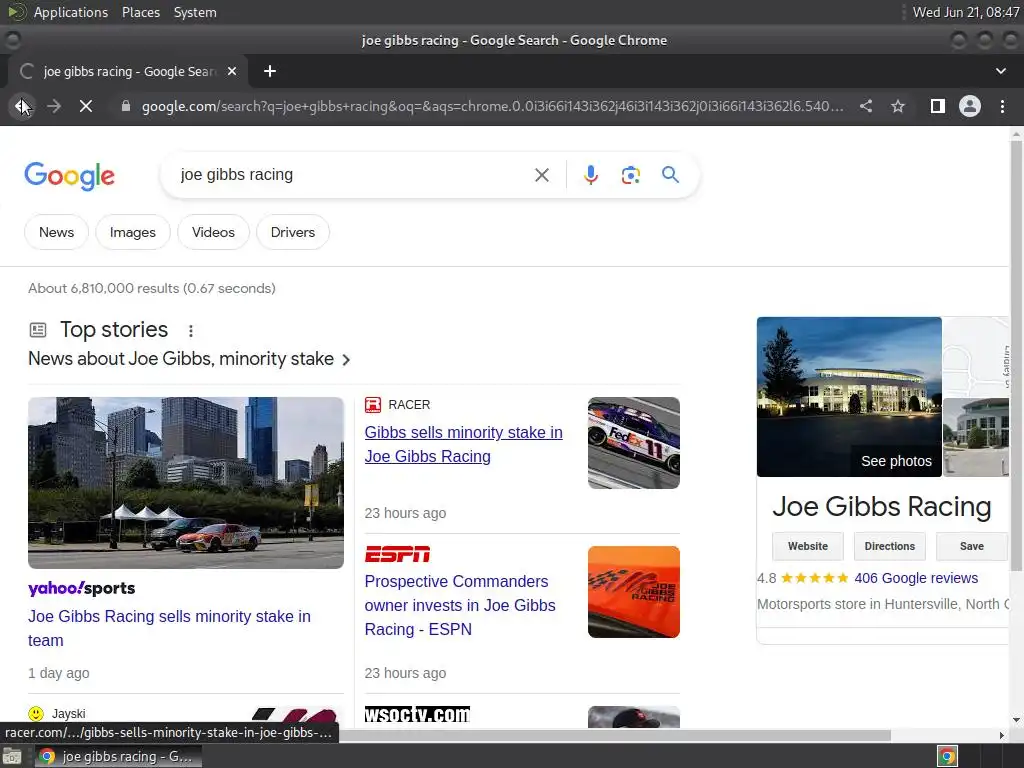The width and height of the screenshot is (1024, 768).
Task: Select the Drivers filter chip
Action: pyautogui.click(x=293, y=232)
